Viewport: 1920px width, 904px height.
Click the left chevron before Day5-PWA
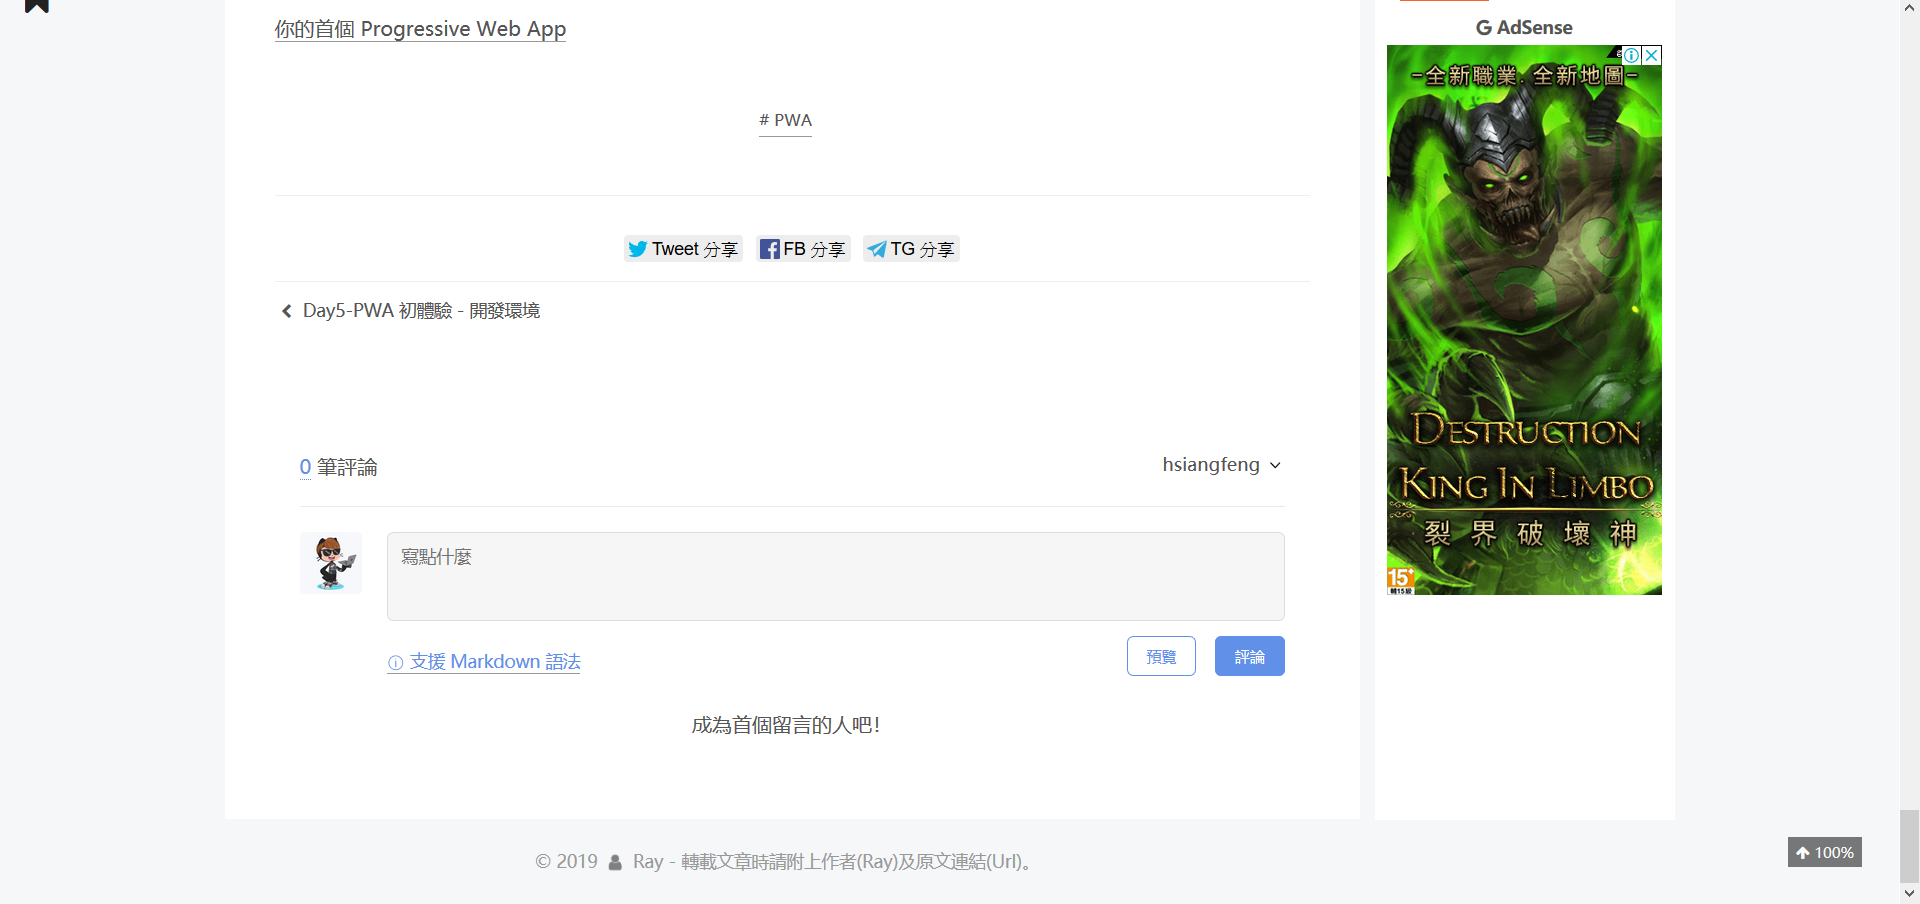pyautogui.click(x=287, y=311)
